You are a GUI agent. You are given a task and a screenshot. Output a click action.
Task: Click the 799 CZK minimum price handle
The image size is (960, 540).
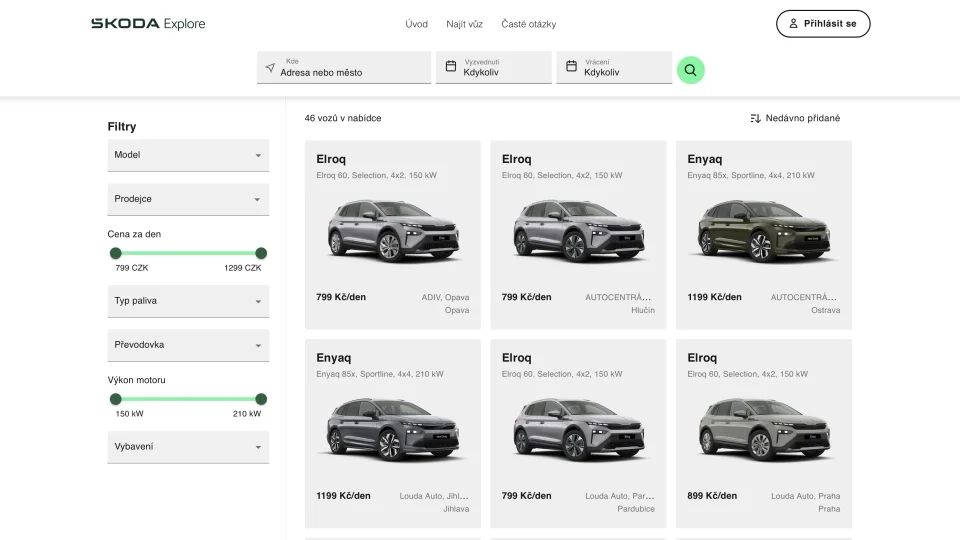116,253
